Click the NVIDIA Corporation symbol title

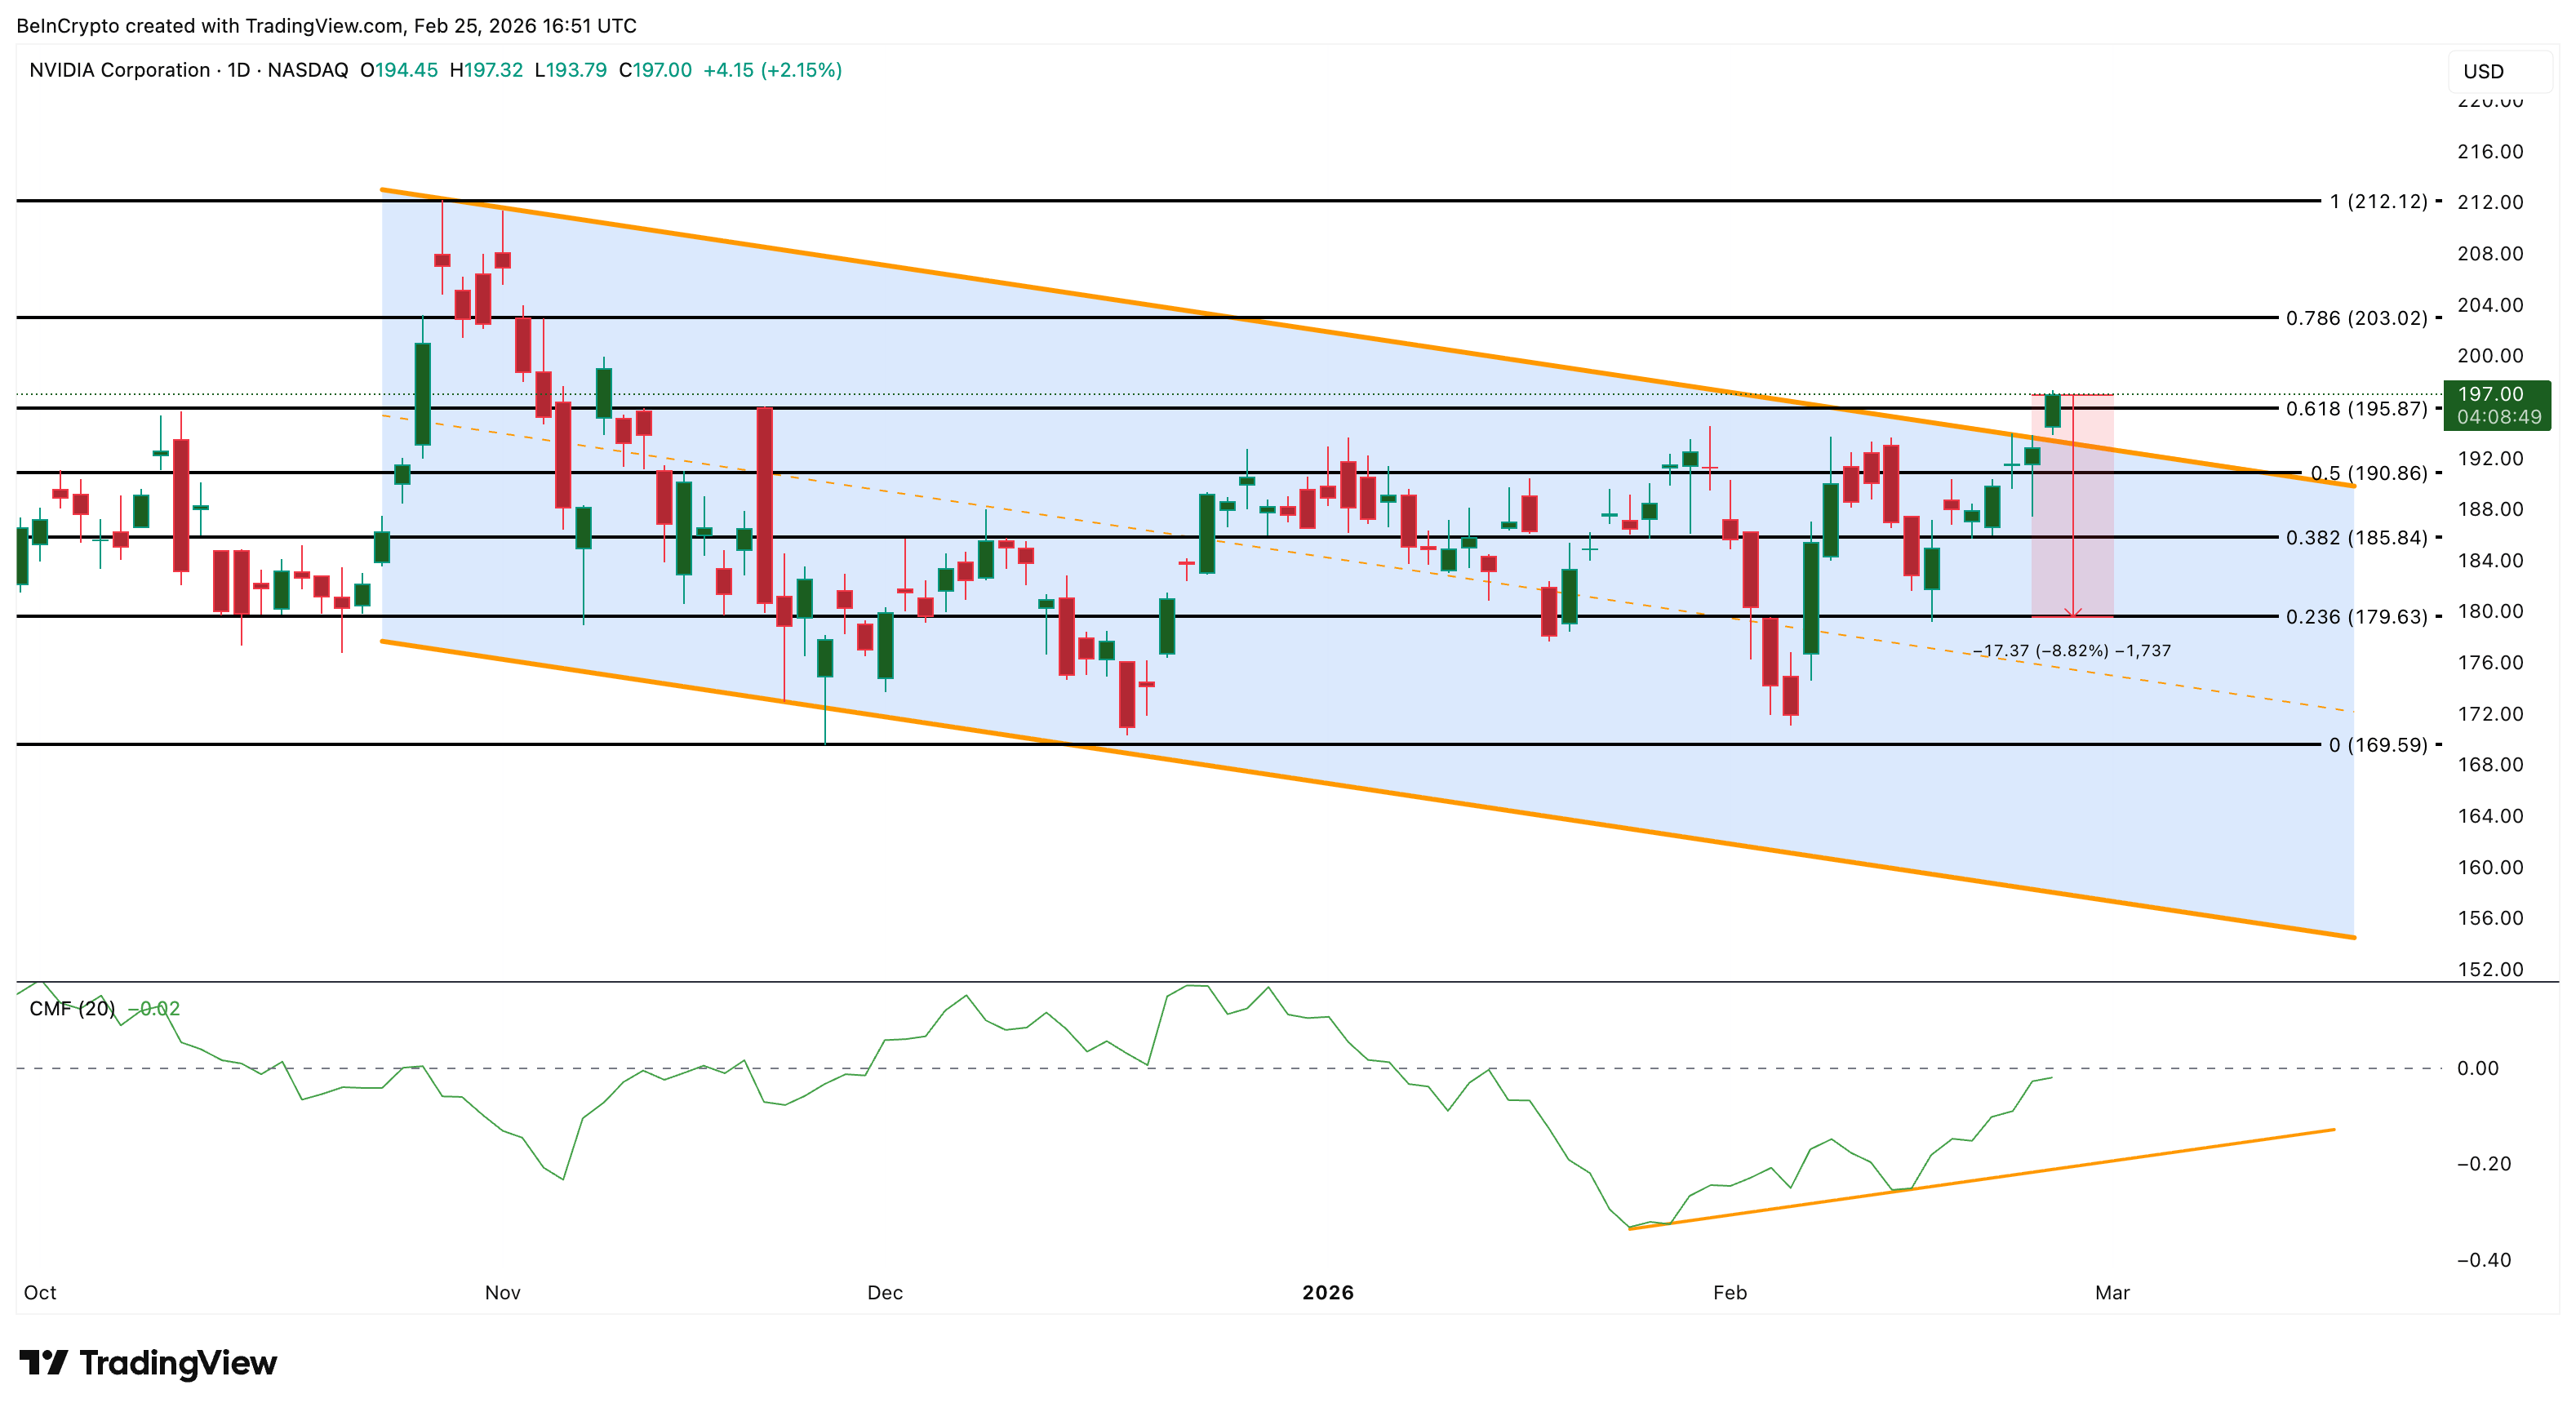click(119, 70)
